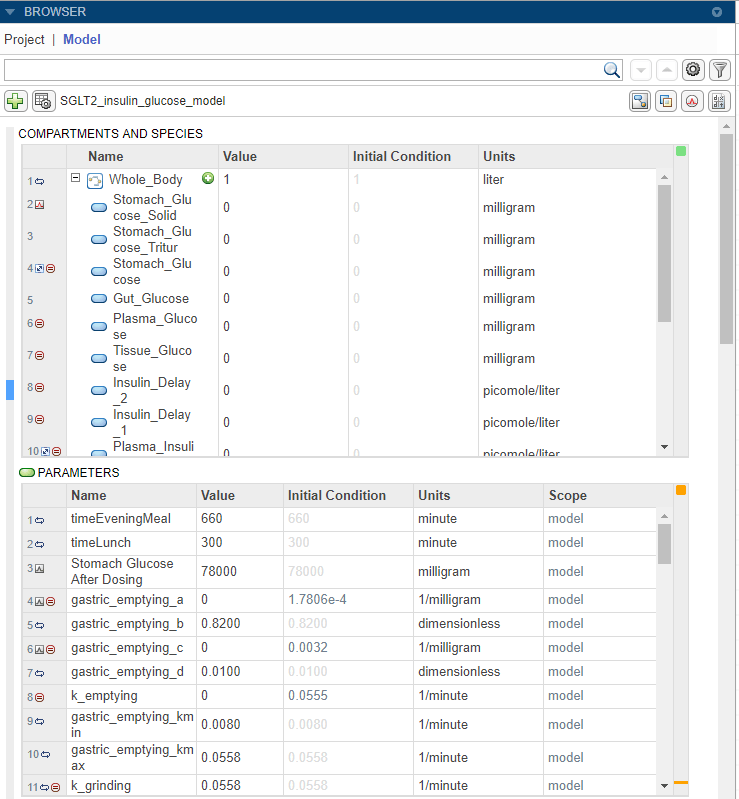Select Insulin_Delay_2 species
Screen dimensions: 739x799
point(151,390)
